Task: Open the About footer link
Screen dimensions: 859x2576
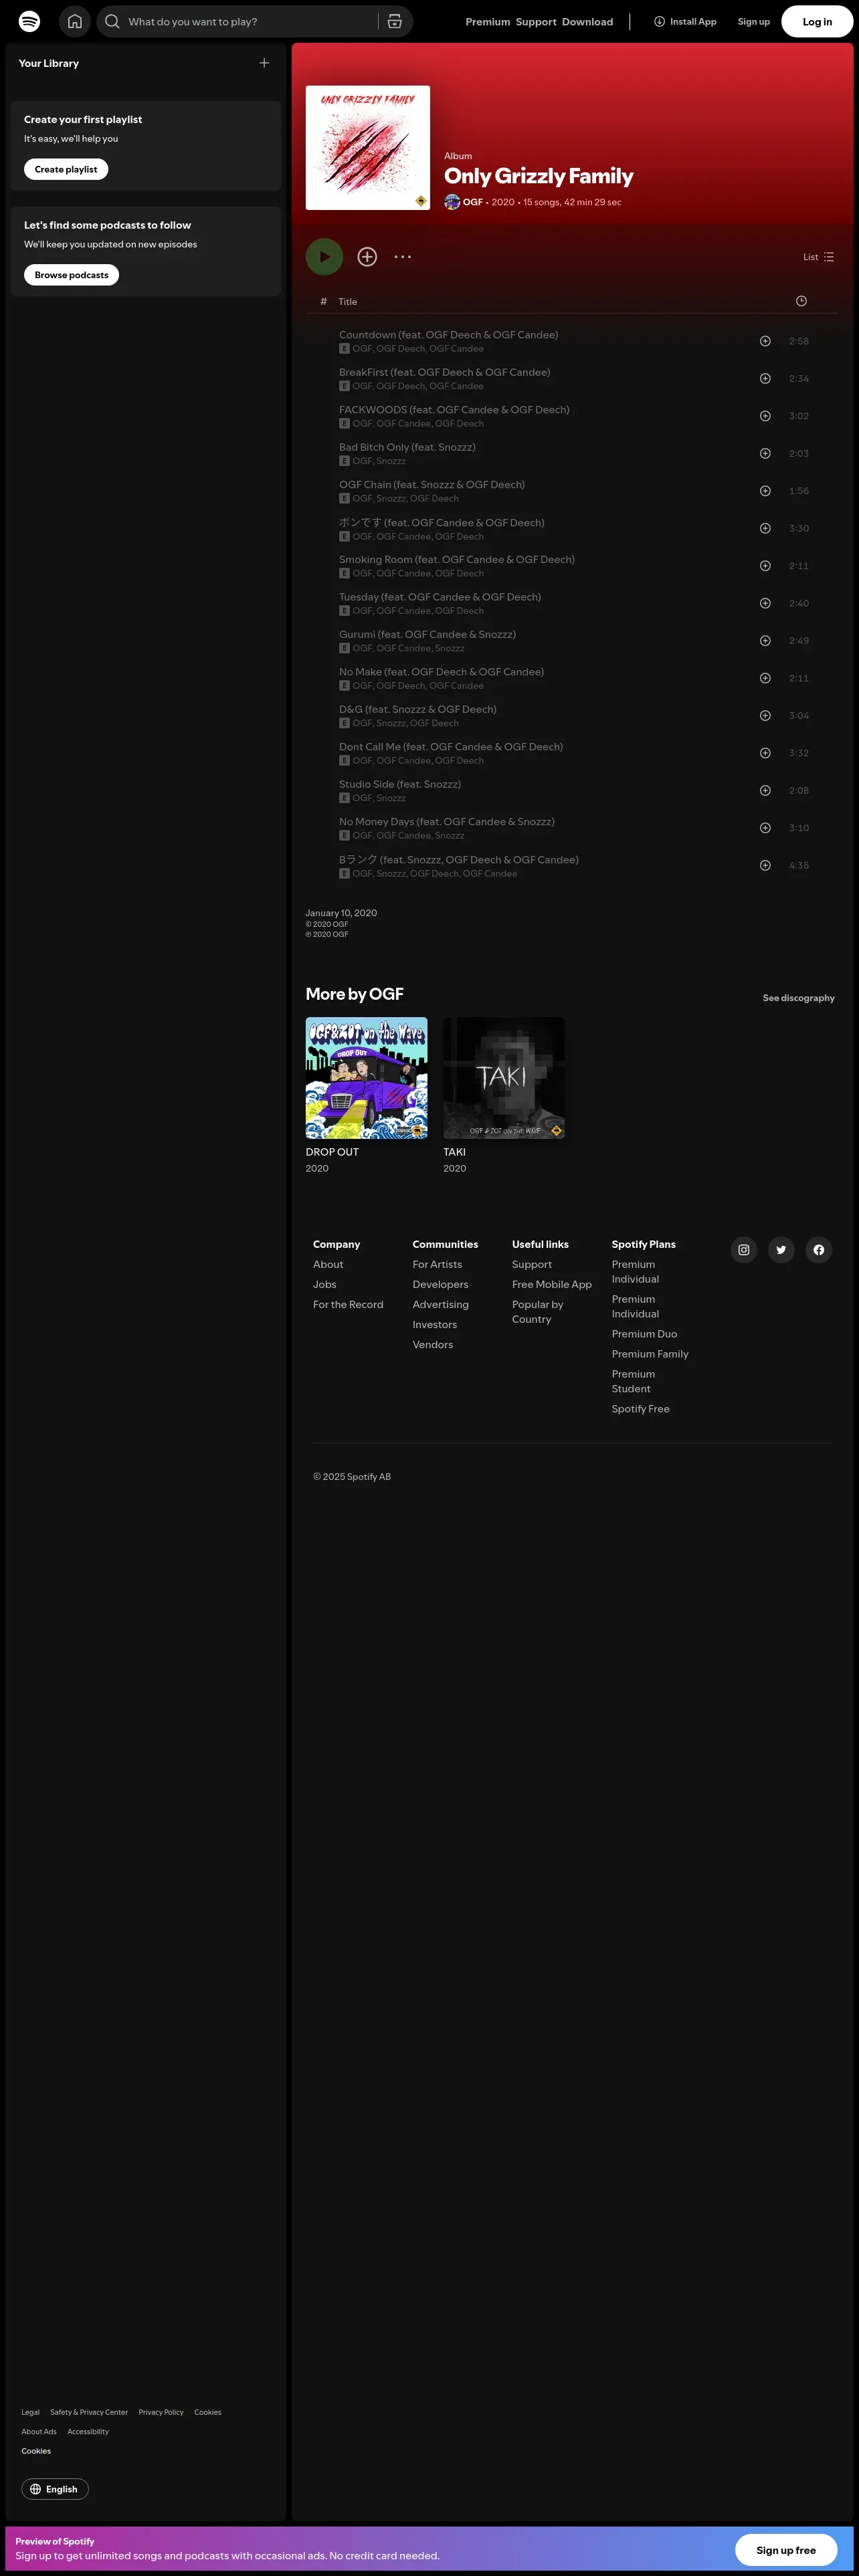Action: 328,1265
